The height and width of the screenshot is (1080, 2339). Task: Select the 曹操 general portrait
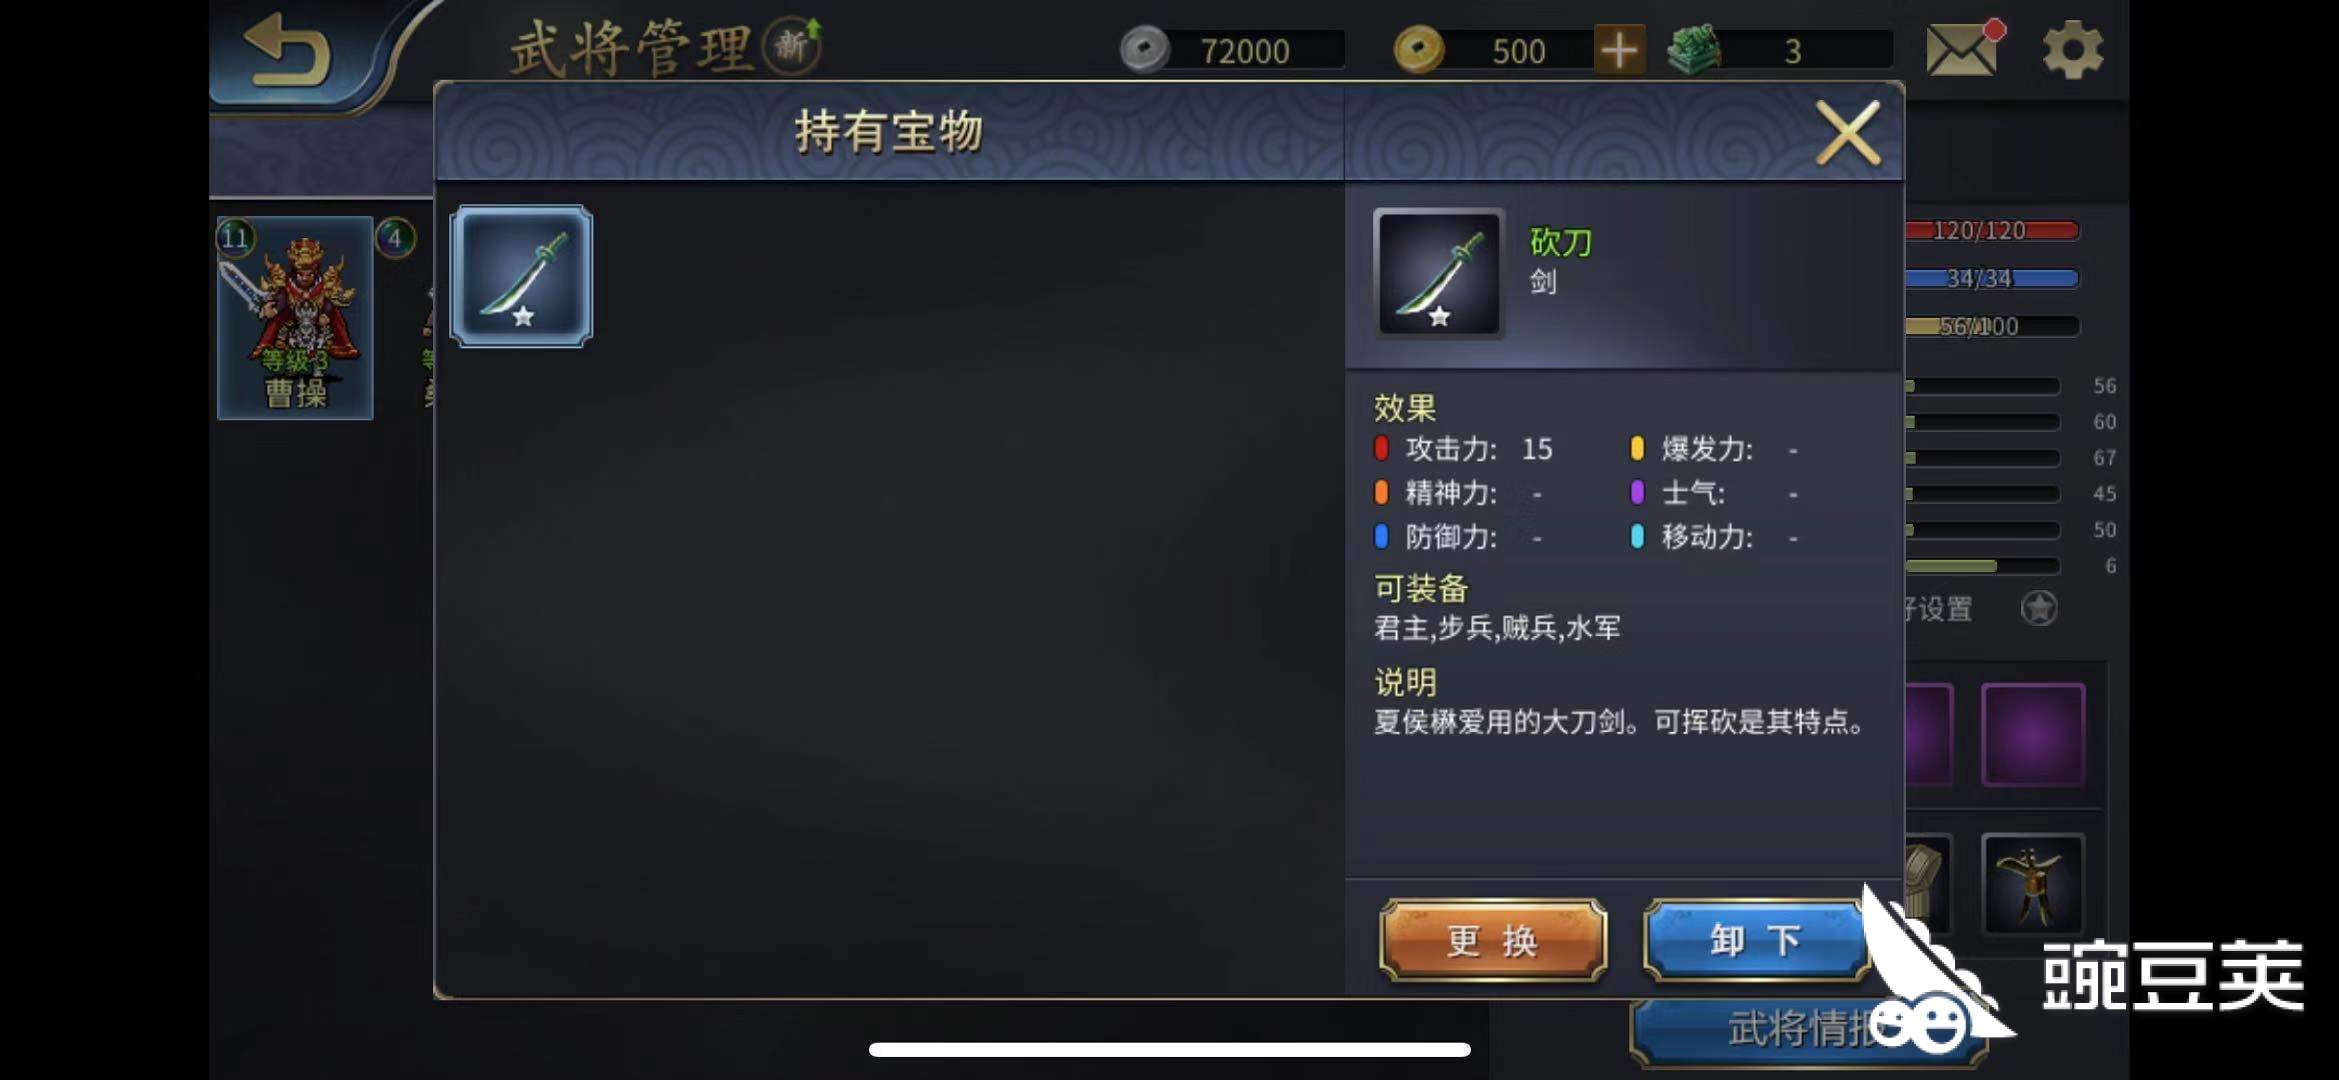click(x=295, y=318)
